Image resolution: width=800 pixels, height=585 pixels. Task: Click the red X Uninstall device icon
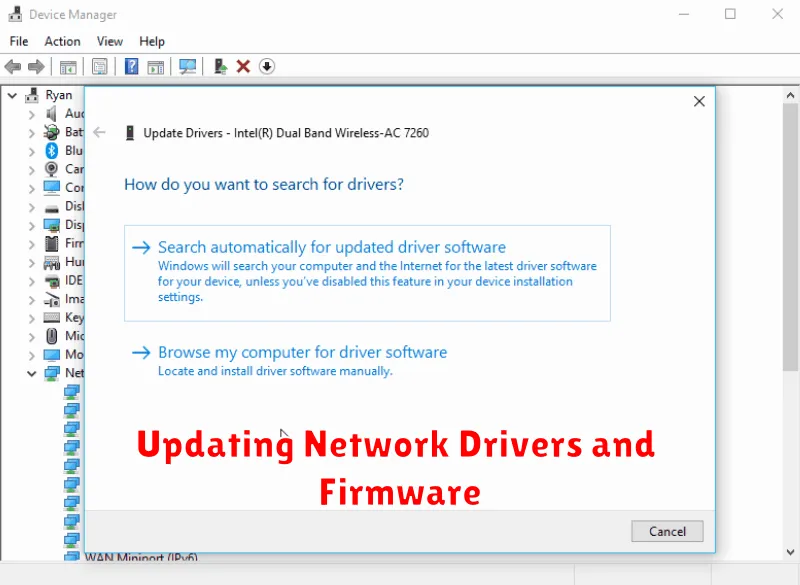[243, 66]
